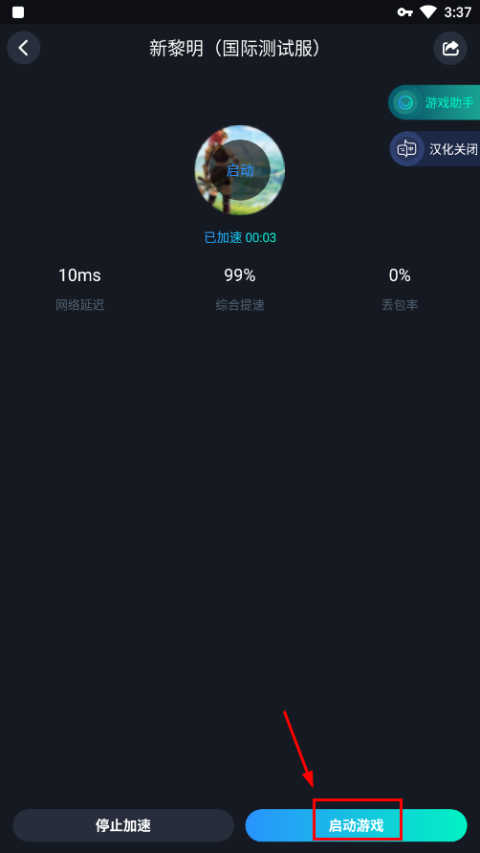
Task: Tap the 新黎明(国际测试服) page title
Action: pyautogui.click(x=236, y=48)
